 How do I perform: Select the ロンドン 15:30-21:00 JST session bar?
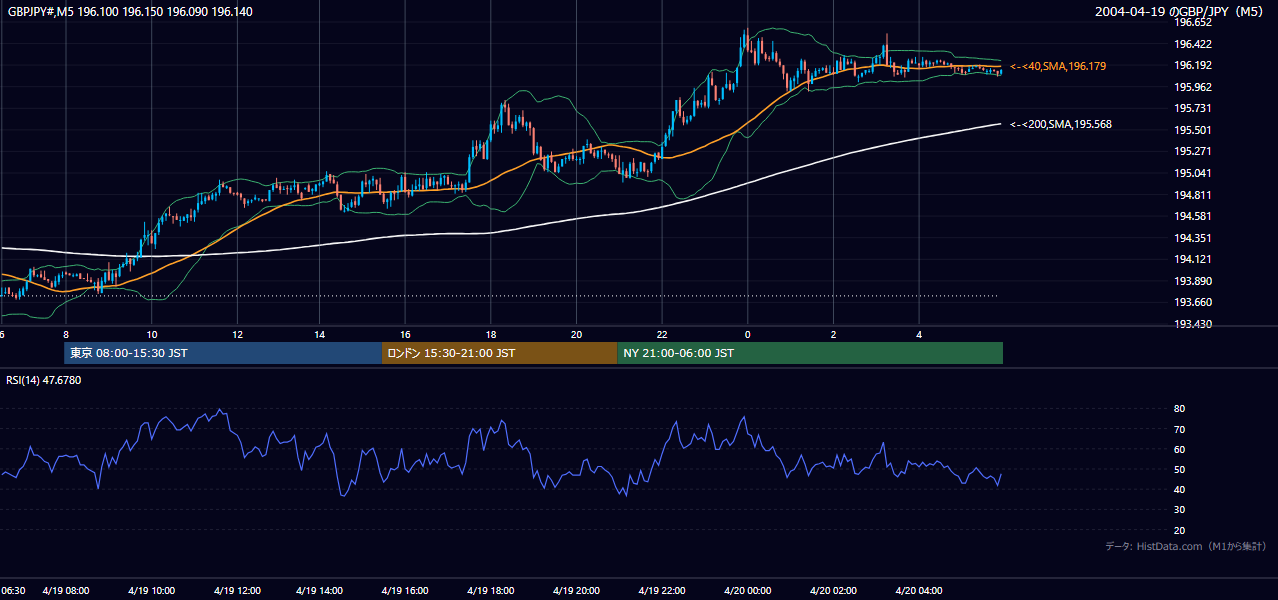[x=500, y=353]
